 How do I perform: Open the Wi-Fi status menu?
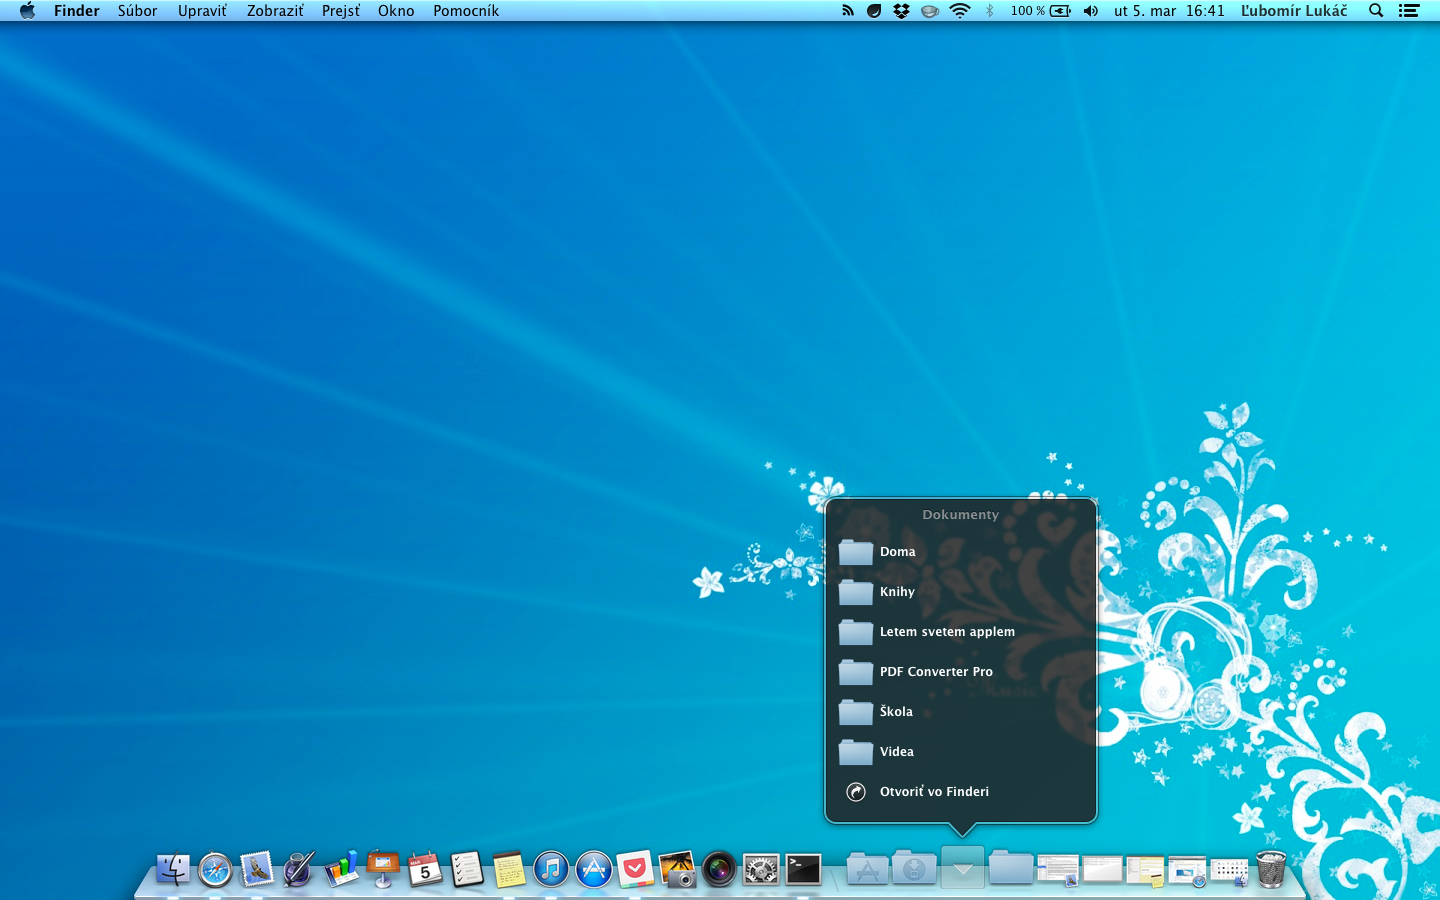pos(960,11)
